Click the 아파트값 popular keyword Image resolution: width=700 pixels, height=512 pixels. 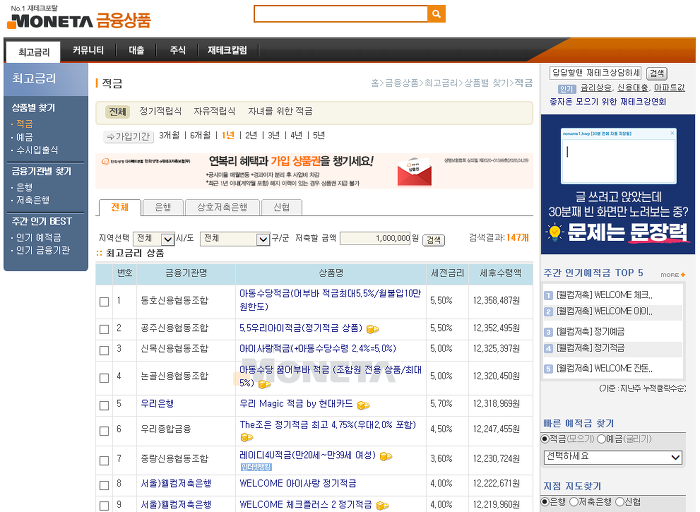coord(669,88)
